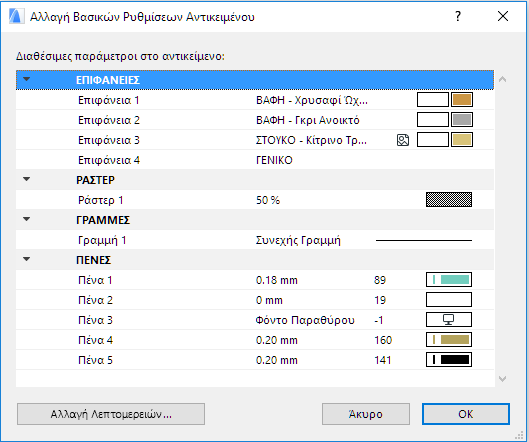This screenshot has width=529, height=442.
Task: Click the 50 % value text
Action: (x=268, y=200)
